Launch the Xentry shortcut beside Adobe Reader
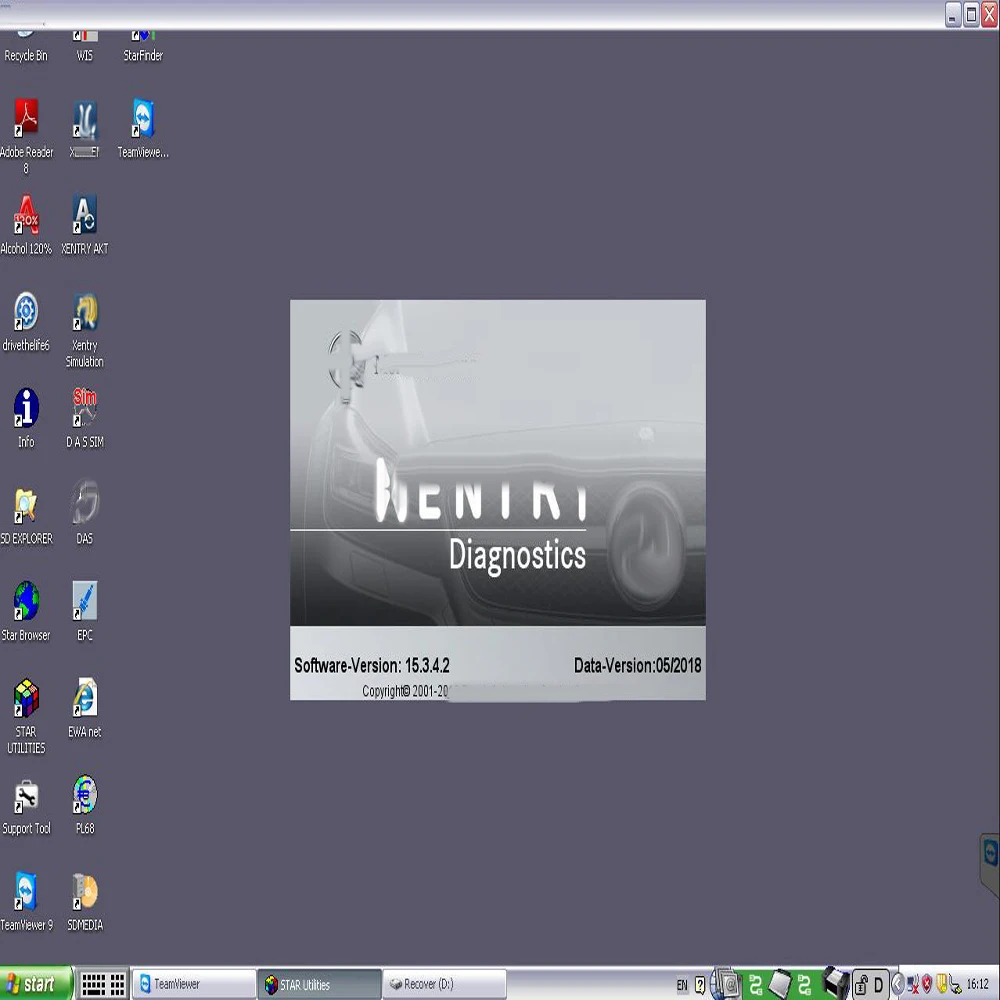The image size is (1000, 1000). tap(84, 129)
